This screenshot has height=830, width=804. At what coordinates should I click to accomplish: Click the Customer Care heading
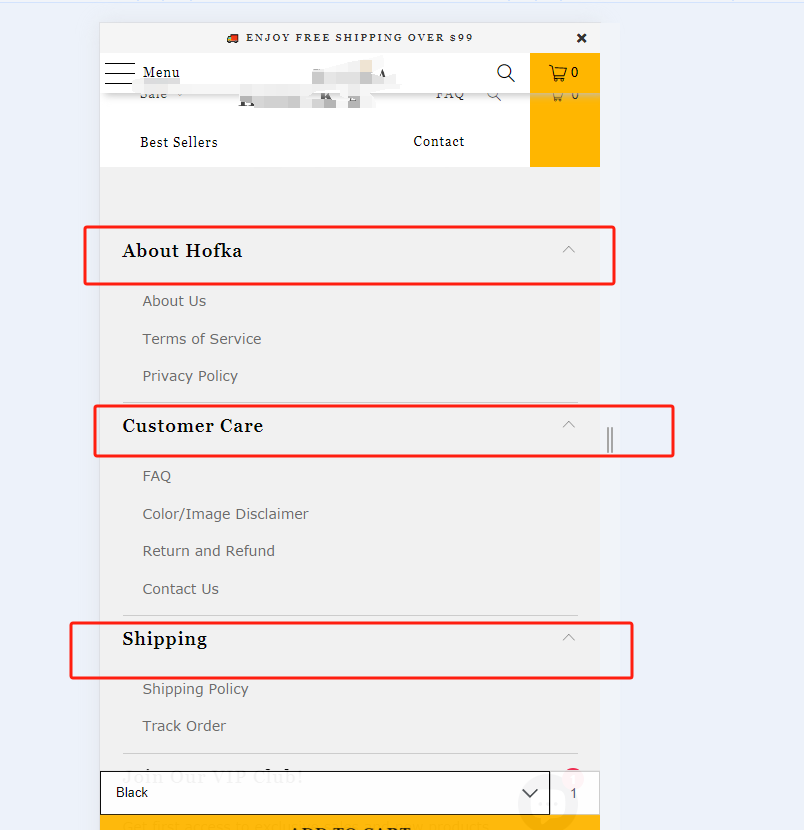193,426
